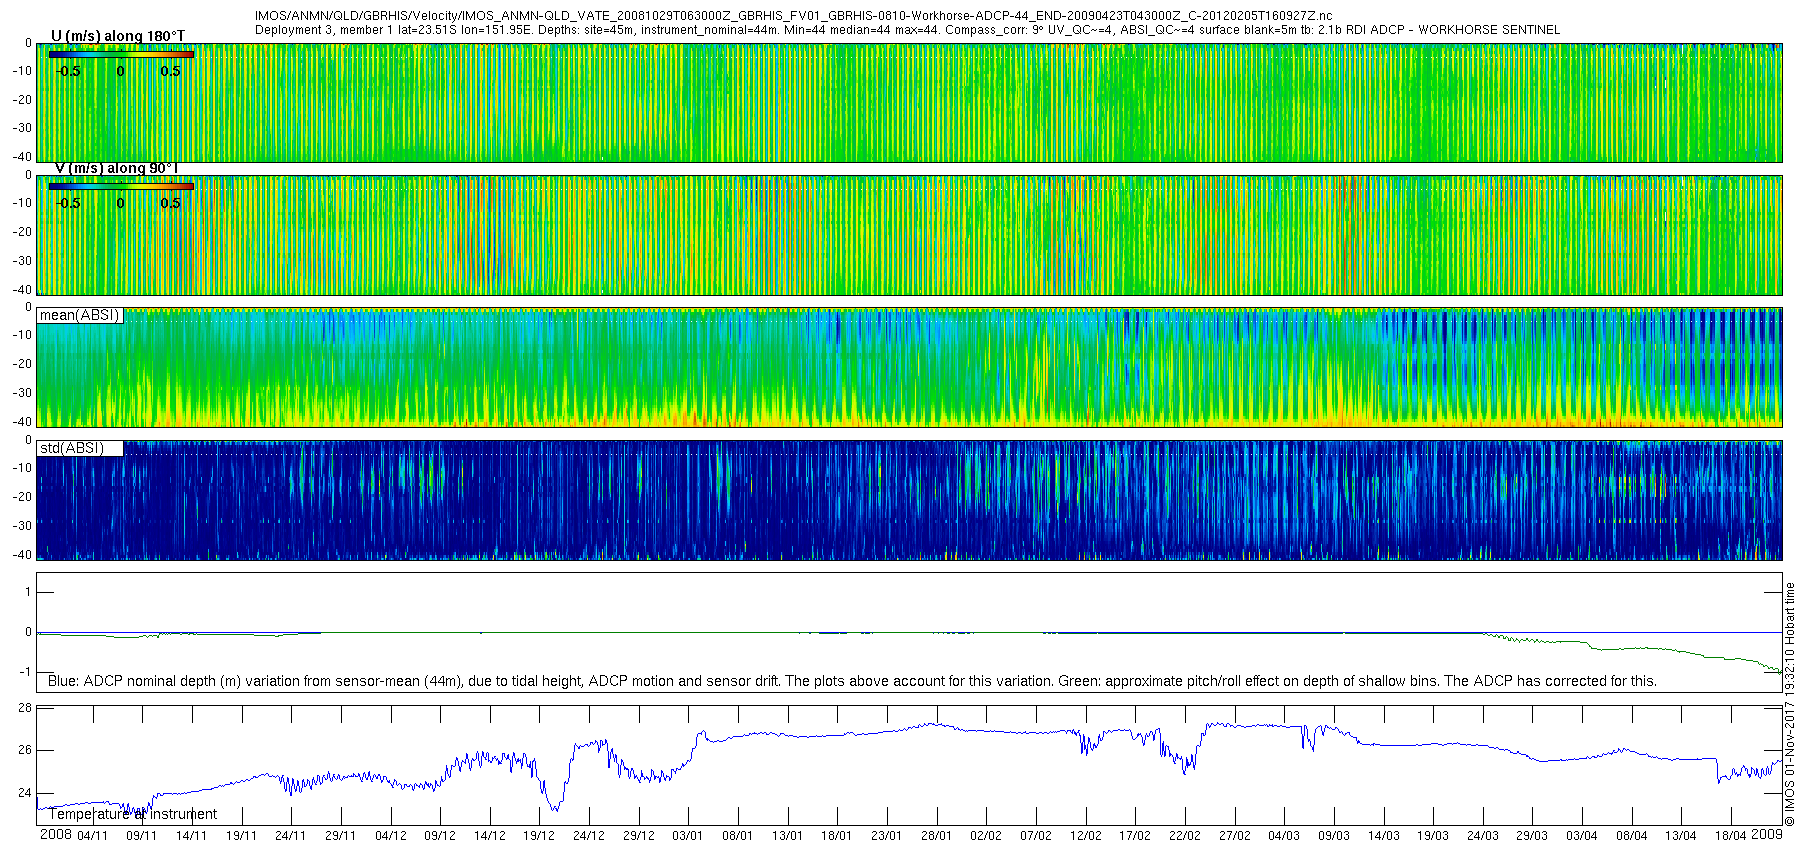
Task: Select the 'U (m/s) along 180°T' title
Action: point(118,36)
